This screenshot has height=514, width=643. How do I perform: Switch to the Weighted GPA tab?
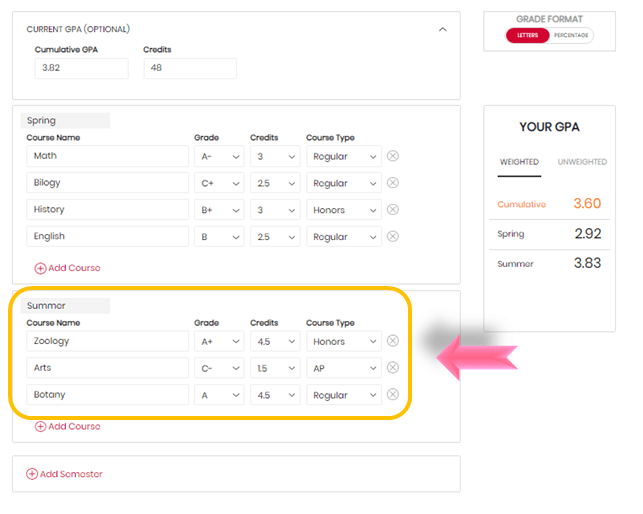(x=519, y=162)
